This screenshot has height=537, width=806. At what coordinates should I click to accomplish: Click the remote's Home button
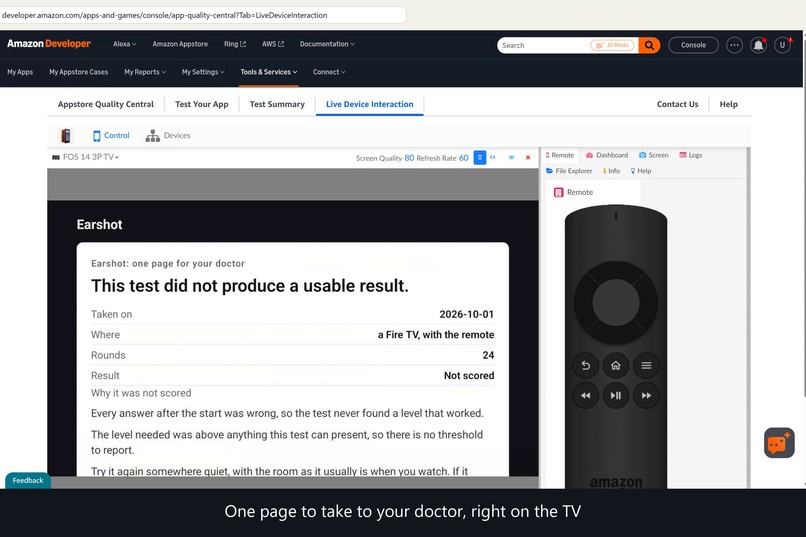pos(616,365)
